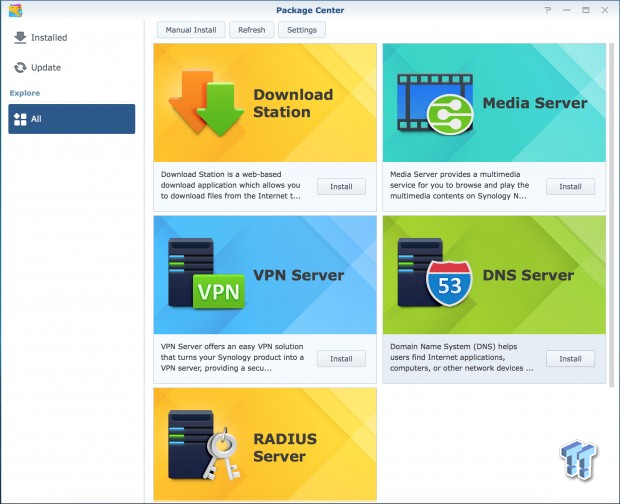Image resolution: width=620 pixels, height=504 pixels.
Task: Open the DNS Server banner
Action: click(x=494, y=275)
